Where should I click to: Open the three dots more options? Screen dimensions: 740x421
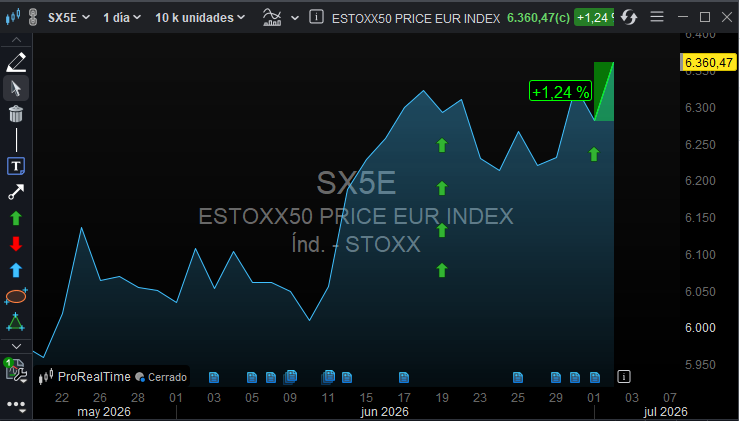tap(16, 405)
